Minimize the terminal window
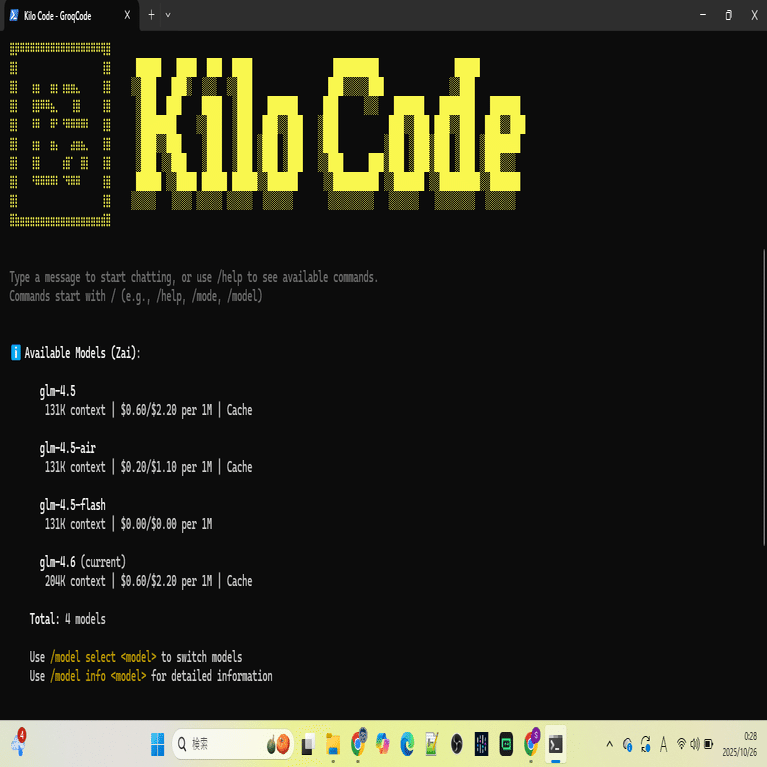This screenshot has width=767, height=767. click(x=703, y=15)
